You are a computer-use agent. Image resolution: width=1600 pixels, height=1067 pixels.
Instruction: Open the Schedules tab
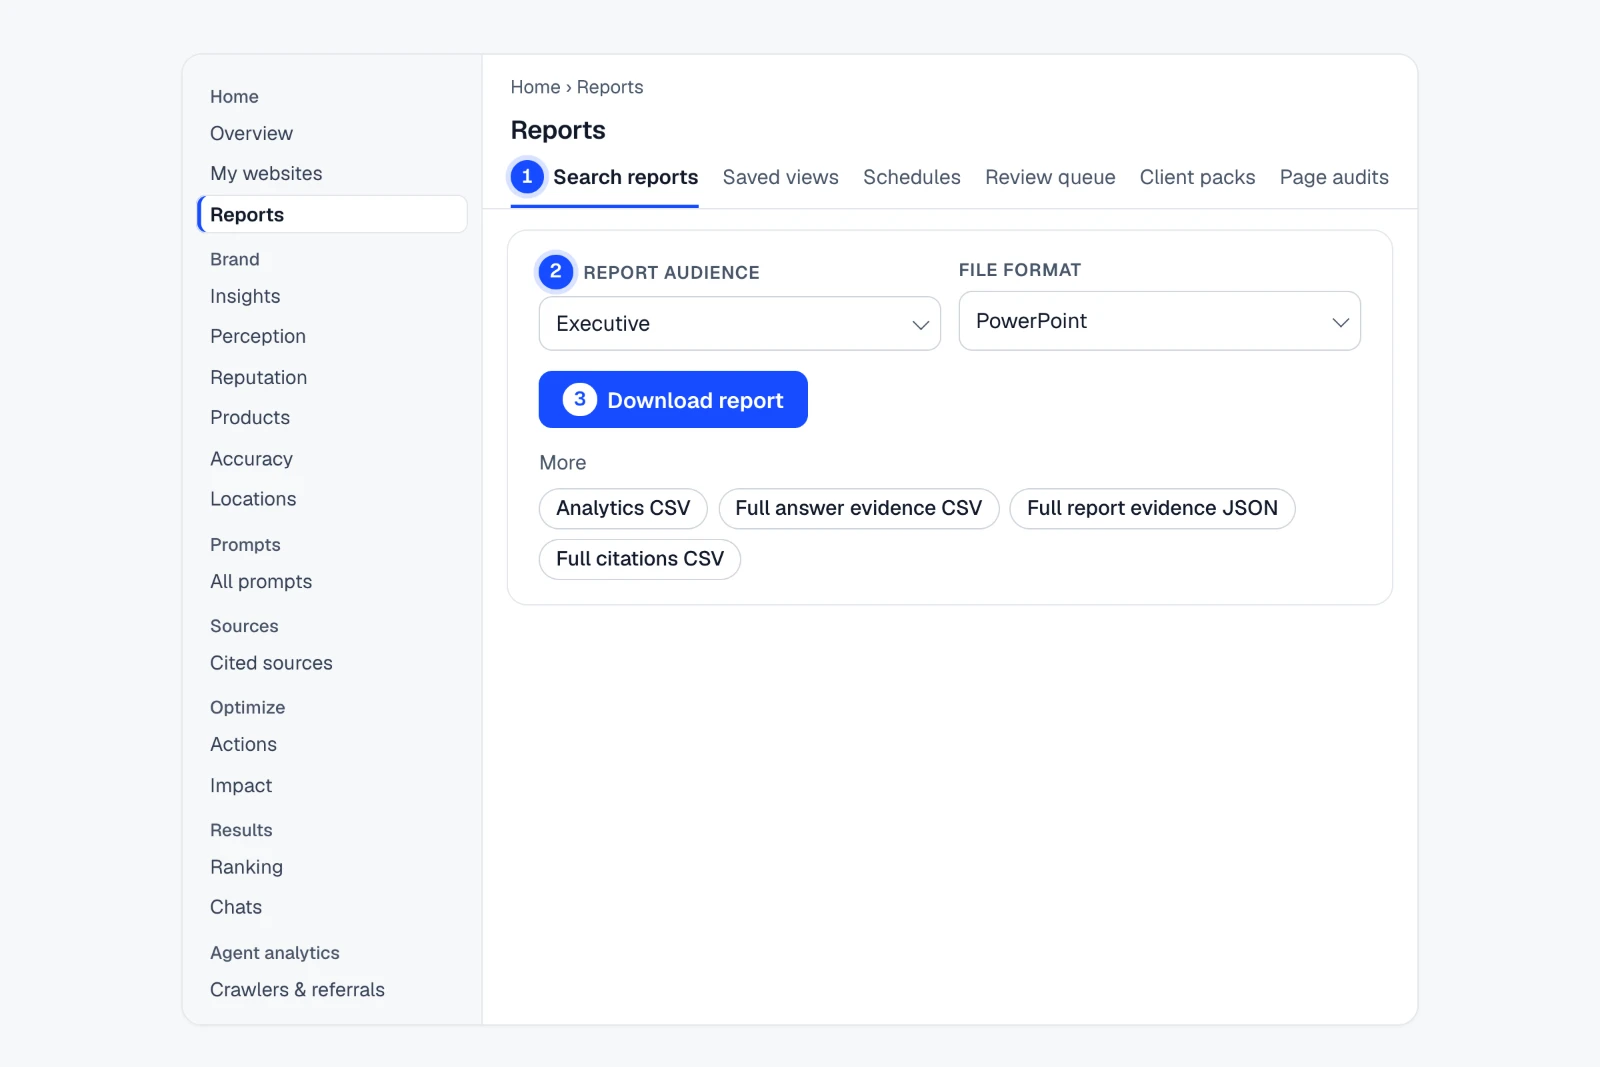tap(912, 177)
